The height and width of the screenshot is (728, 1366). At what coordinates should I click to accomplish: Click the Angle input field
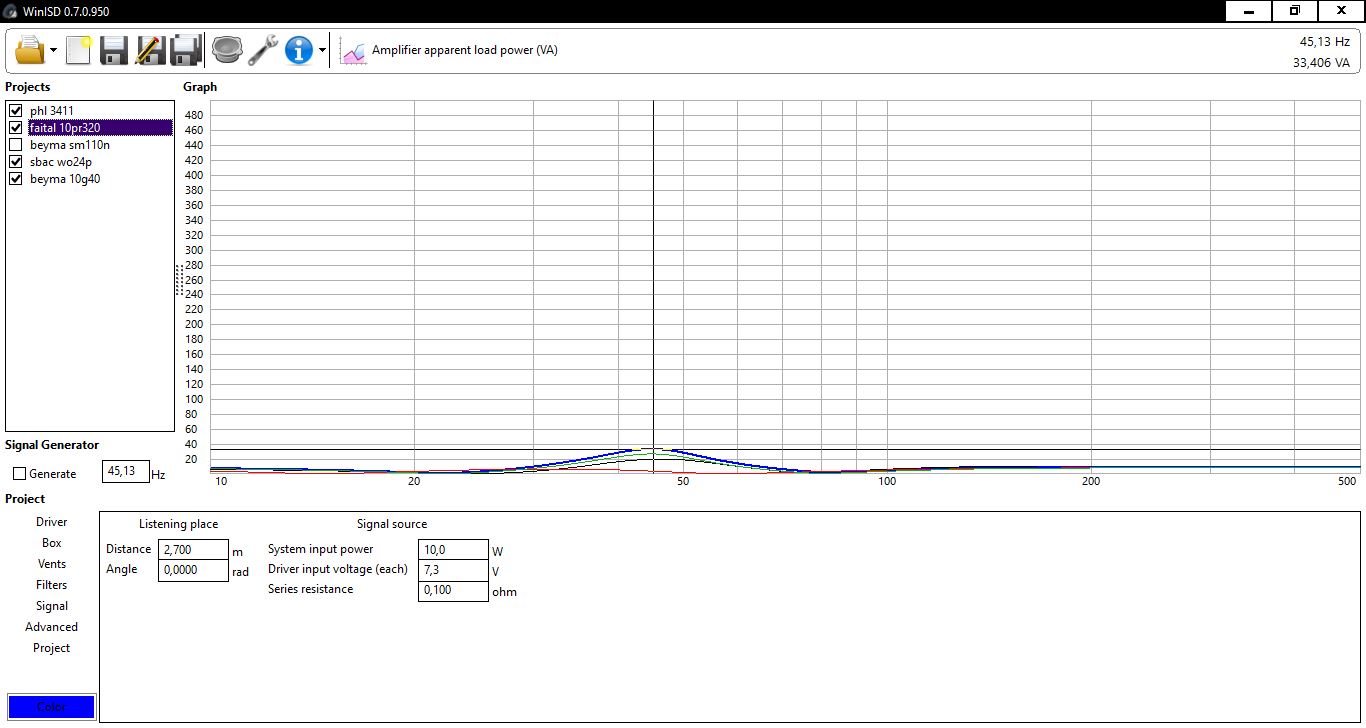193,570
